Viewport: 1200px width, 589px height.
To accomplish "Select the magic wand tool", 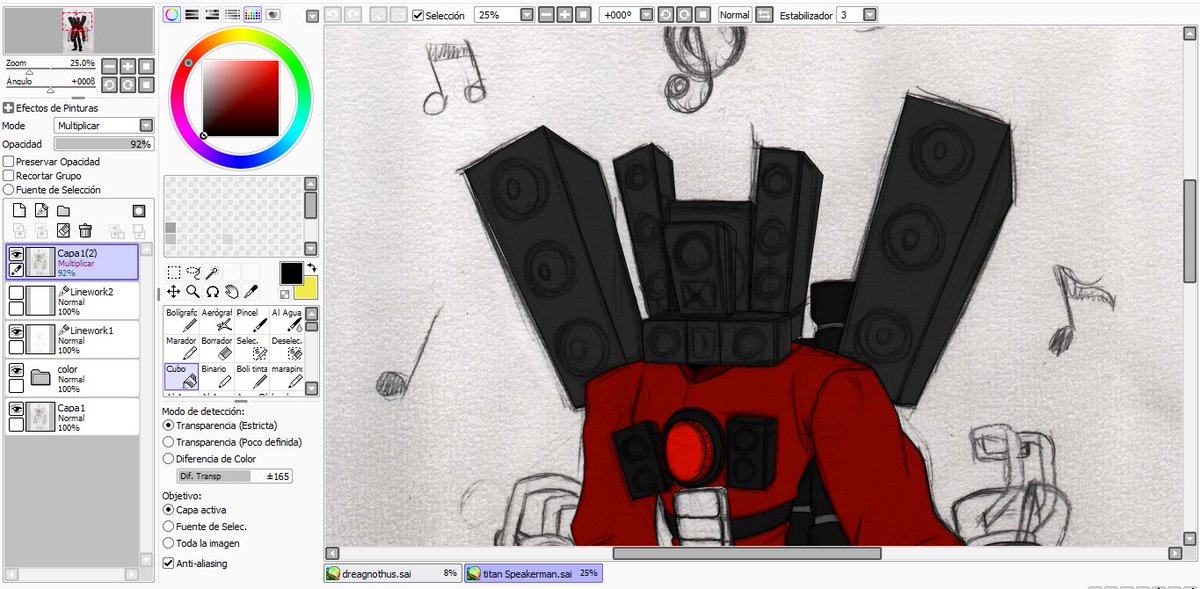I will point(212,272).
